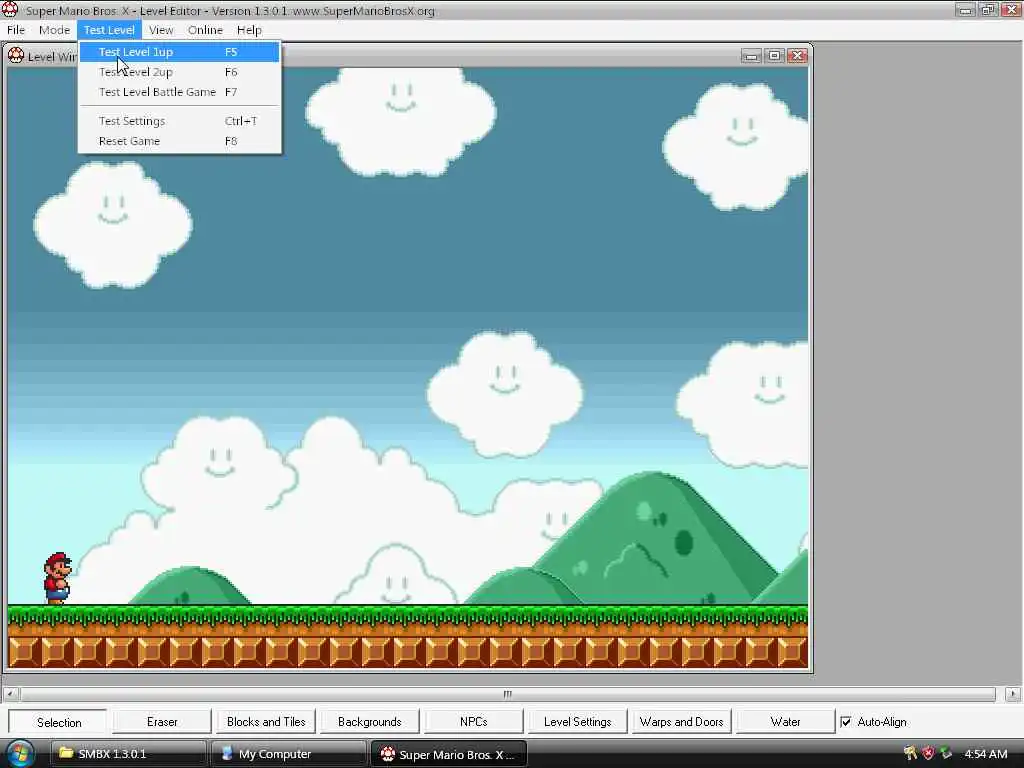The height and width of the screenshot is (768, 1024).
Task: Click the red shield tray icon
Action: pos(928,754)
